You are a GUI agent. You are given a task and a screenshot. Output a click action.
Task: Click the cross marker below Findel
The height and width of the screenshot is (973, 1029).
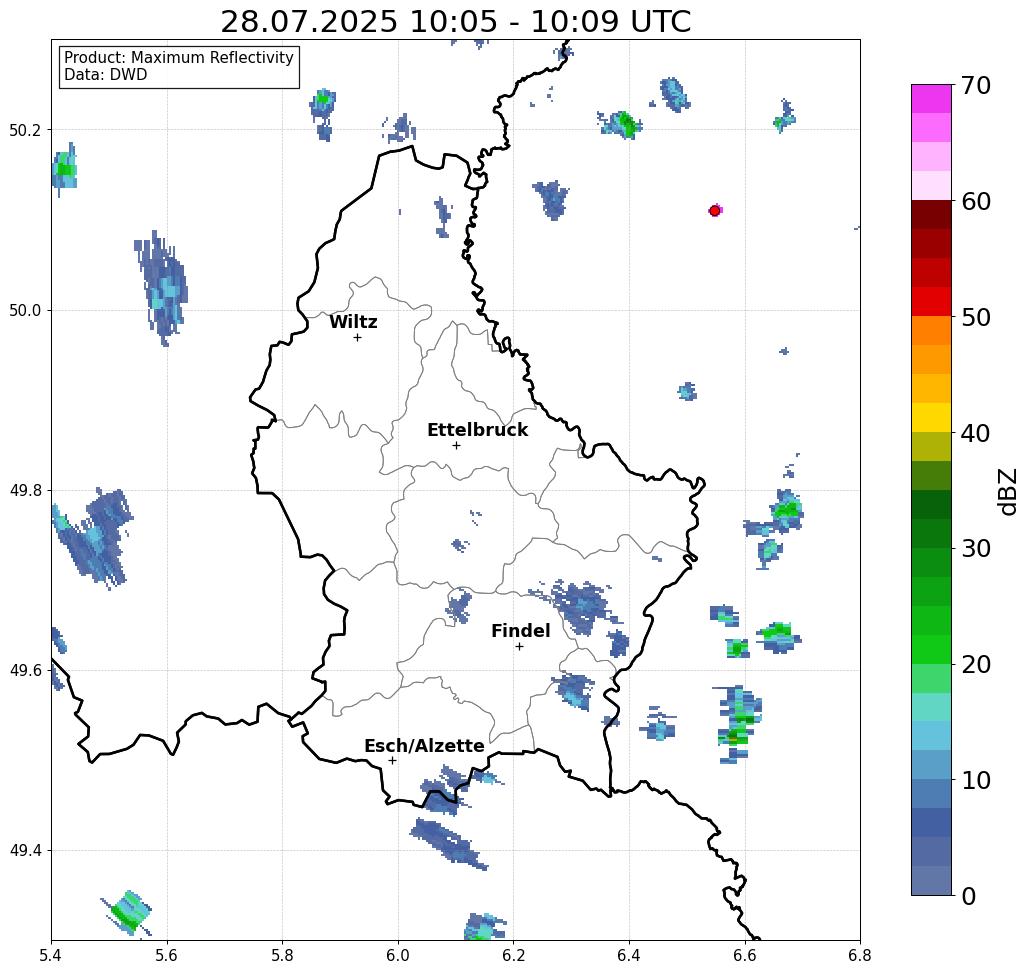(x=519, y=646)
